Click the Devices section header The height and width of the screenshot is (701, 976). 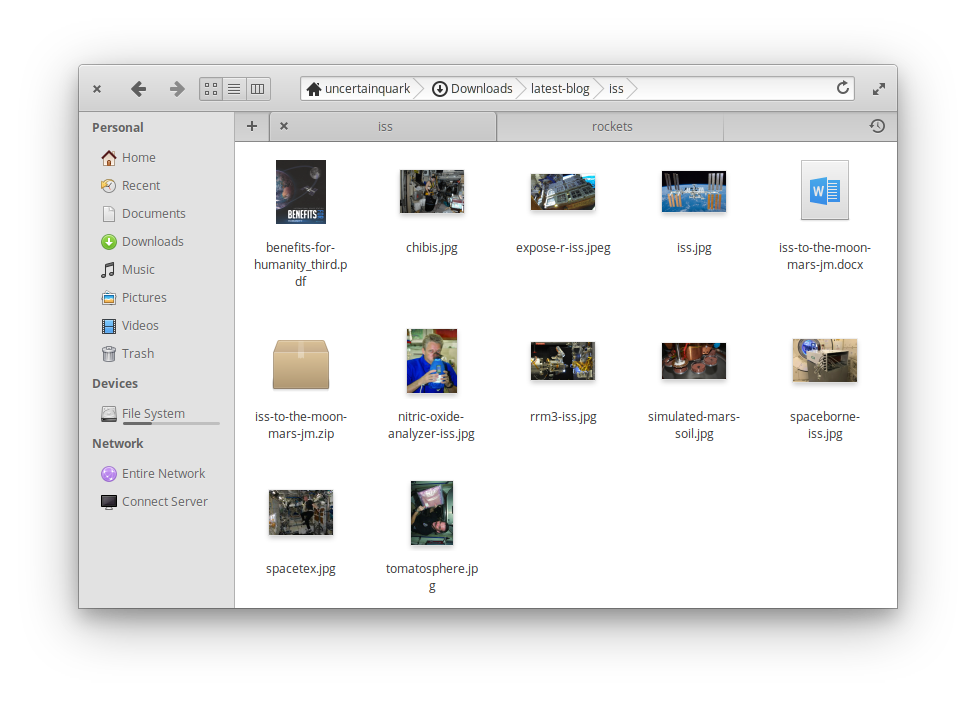point(115,383)
